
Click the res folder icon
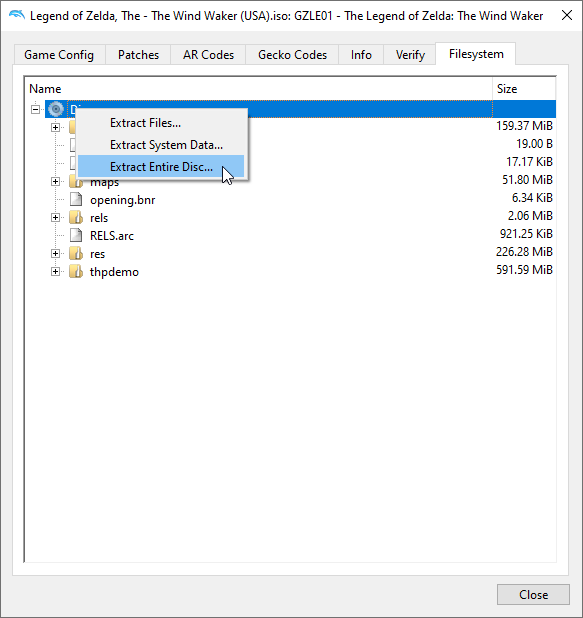[x=76, y=253]
